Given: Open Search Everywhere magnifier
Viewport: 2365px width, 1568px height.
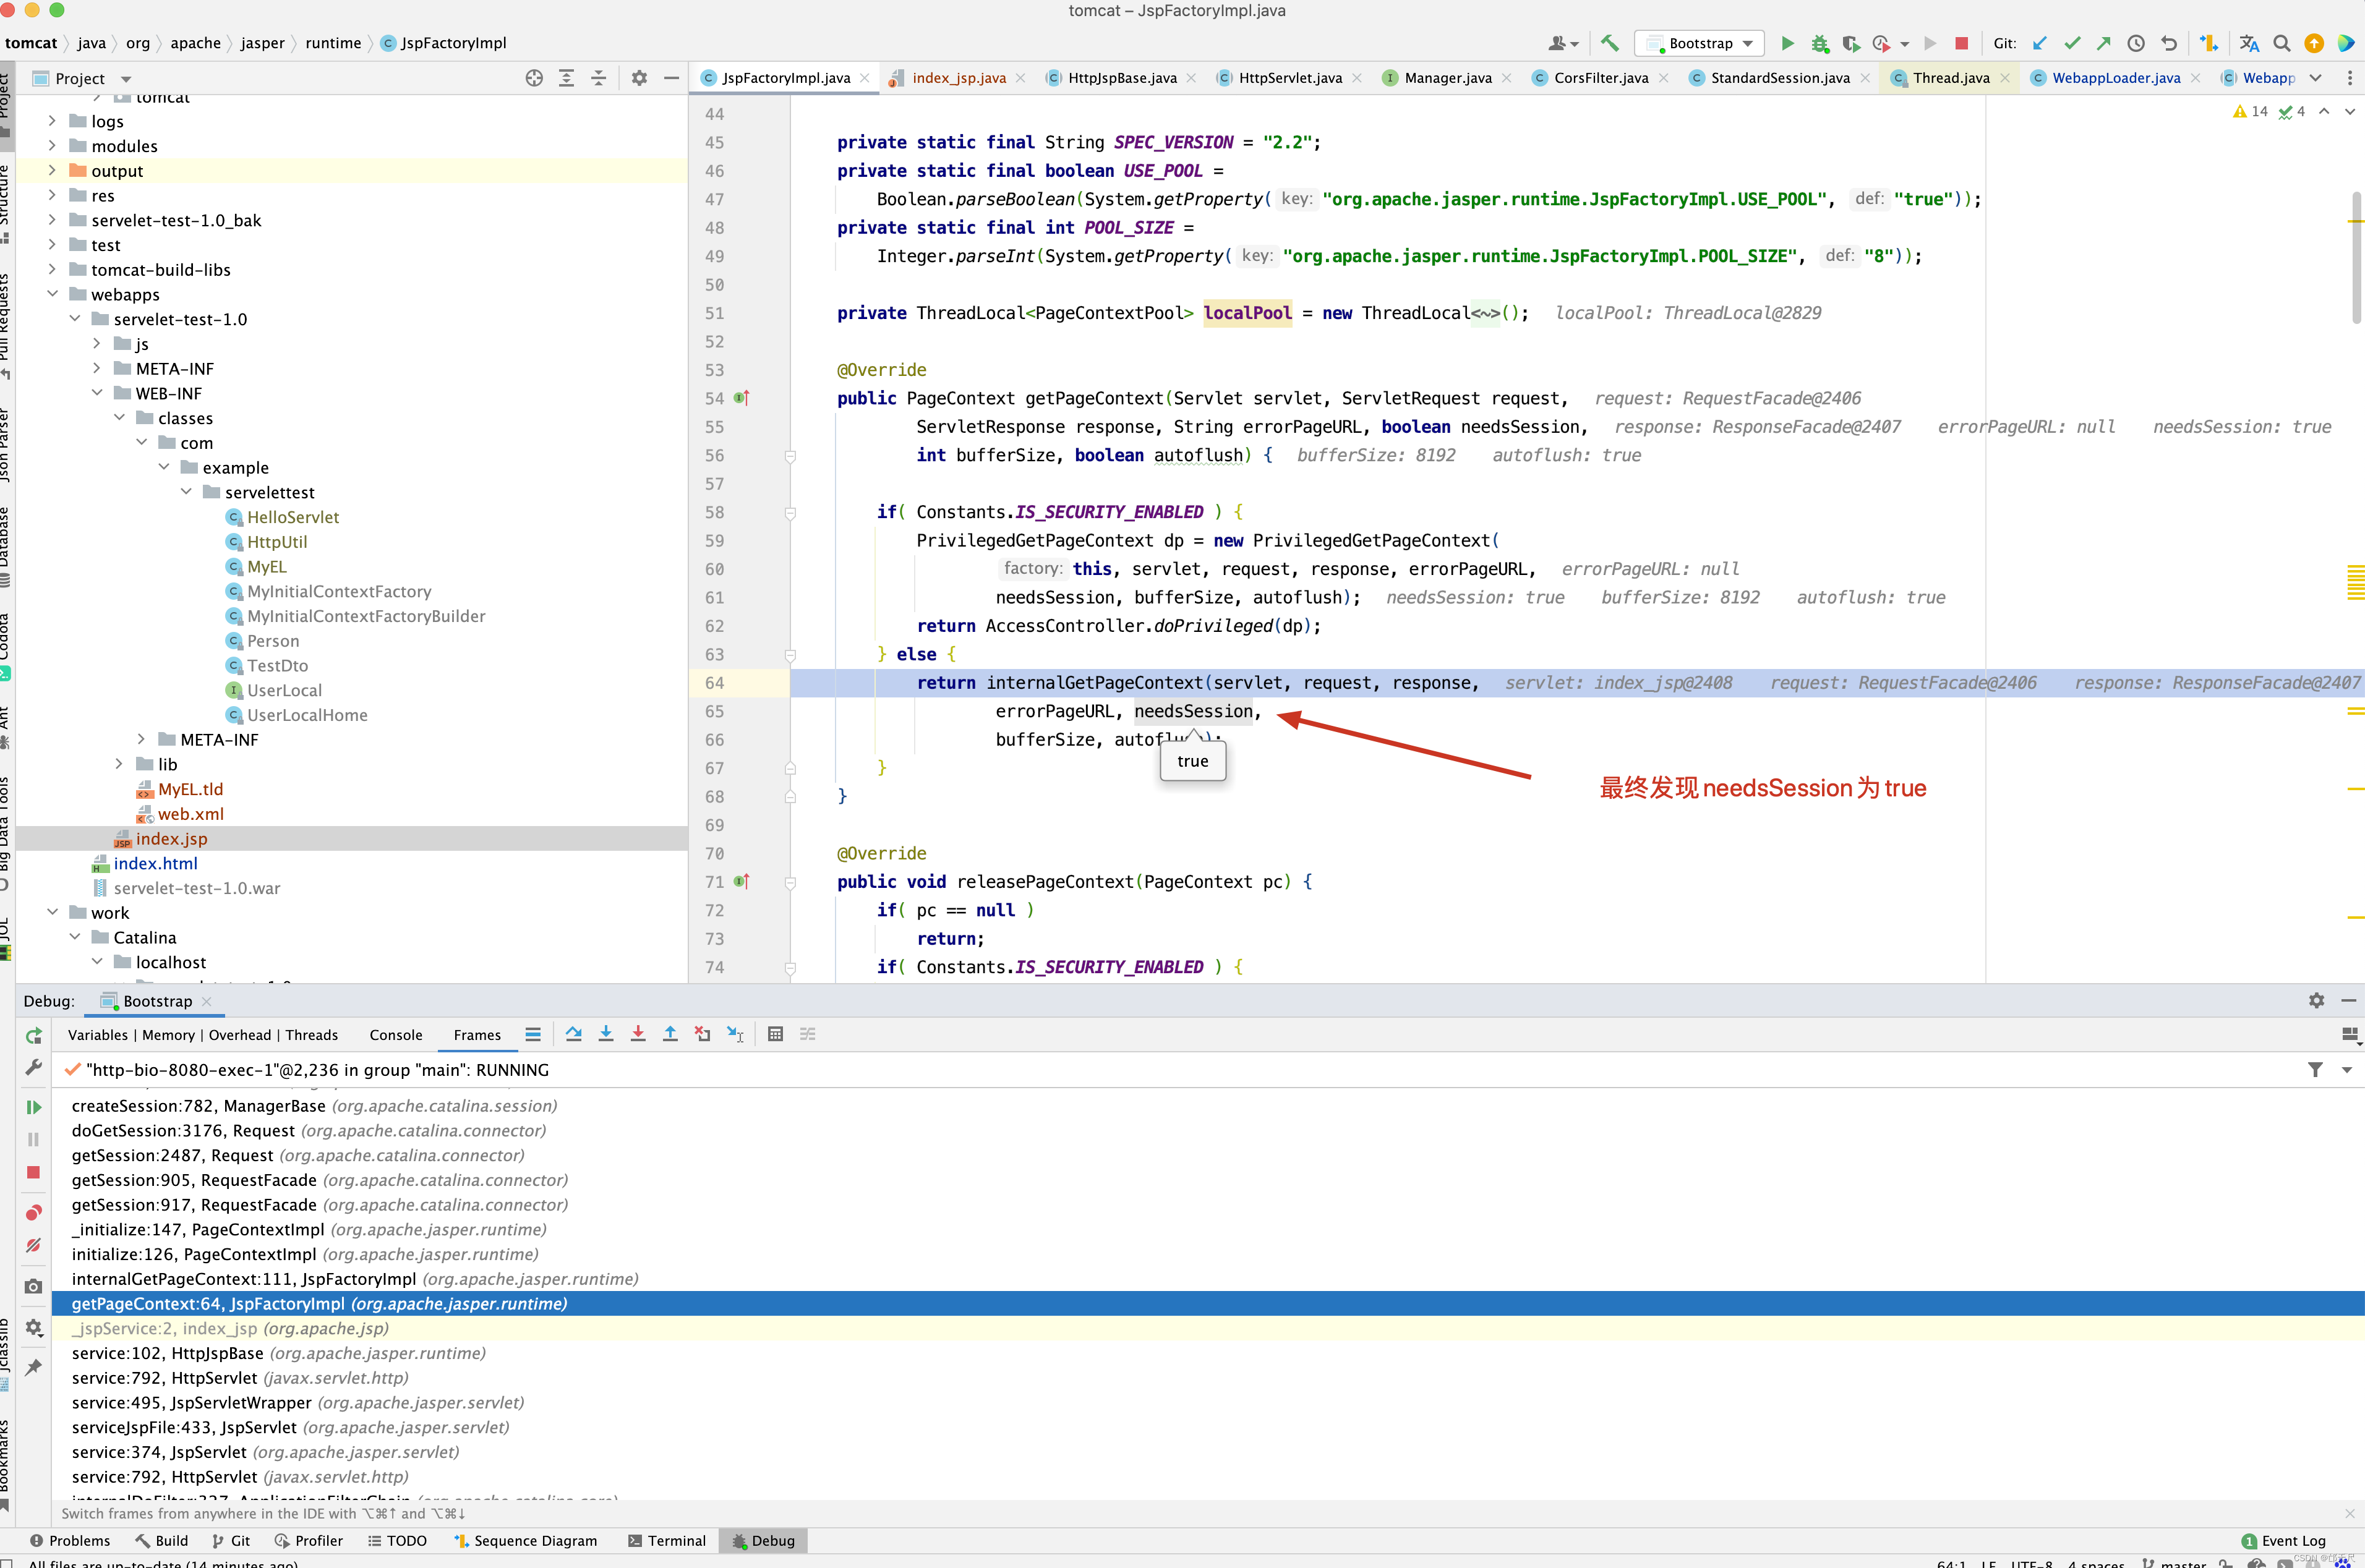Looking at the screenshot, I should point(2281,43).
